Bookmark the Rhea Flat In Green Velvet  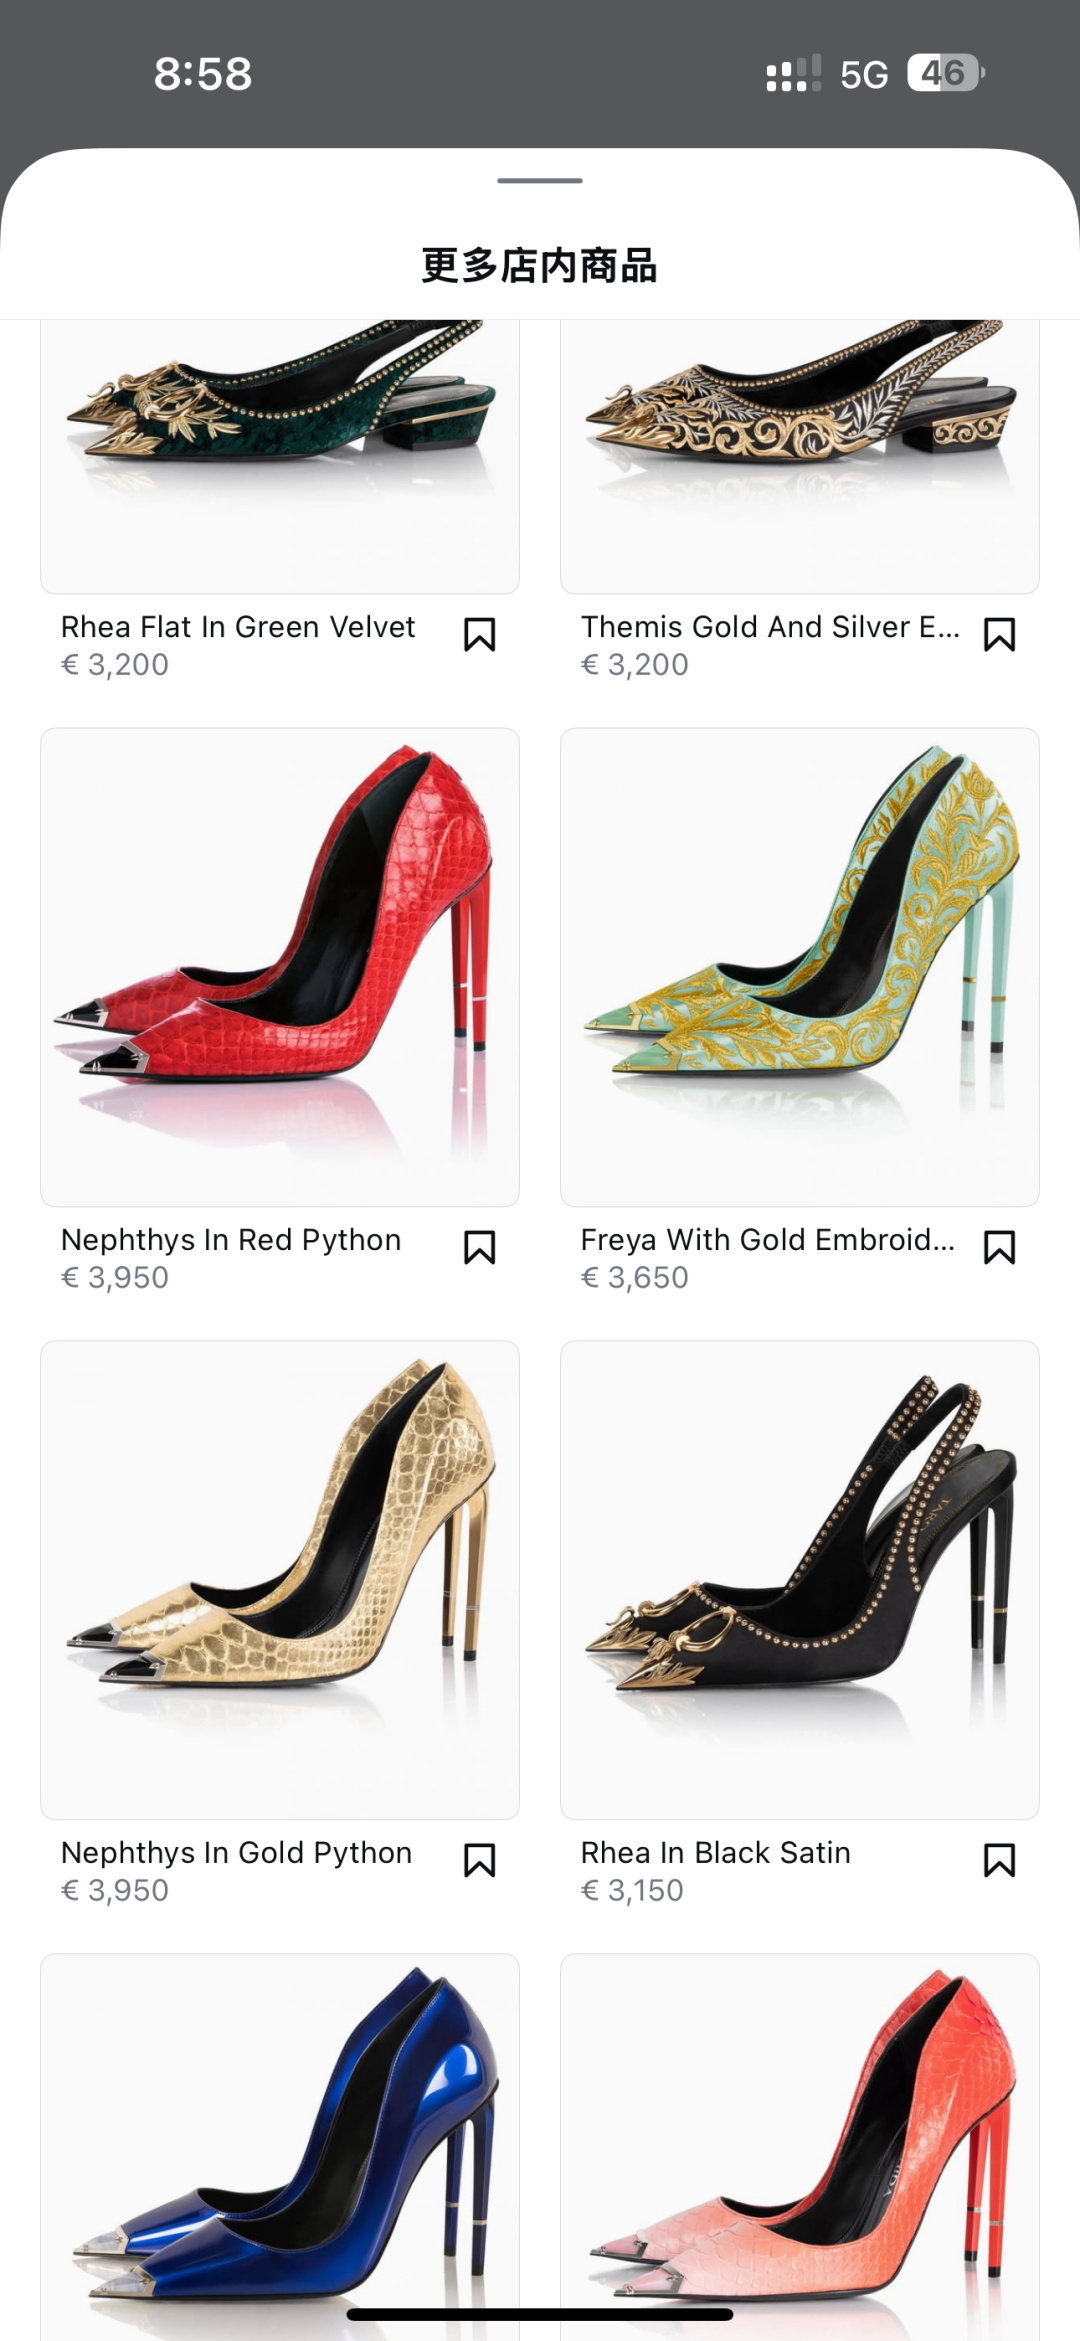[480, 635]
